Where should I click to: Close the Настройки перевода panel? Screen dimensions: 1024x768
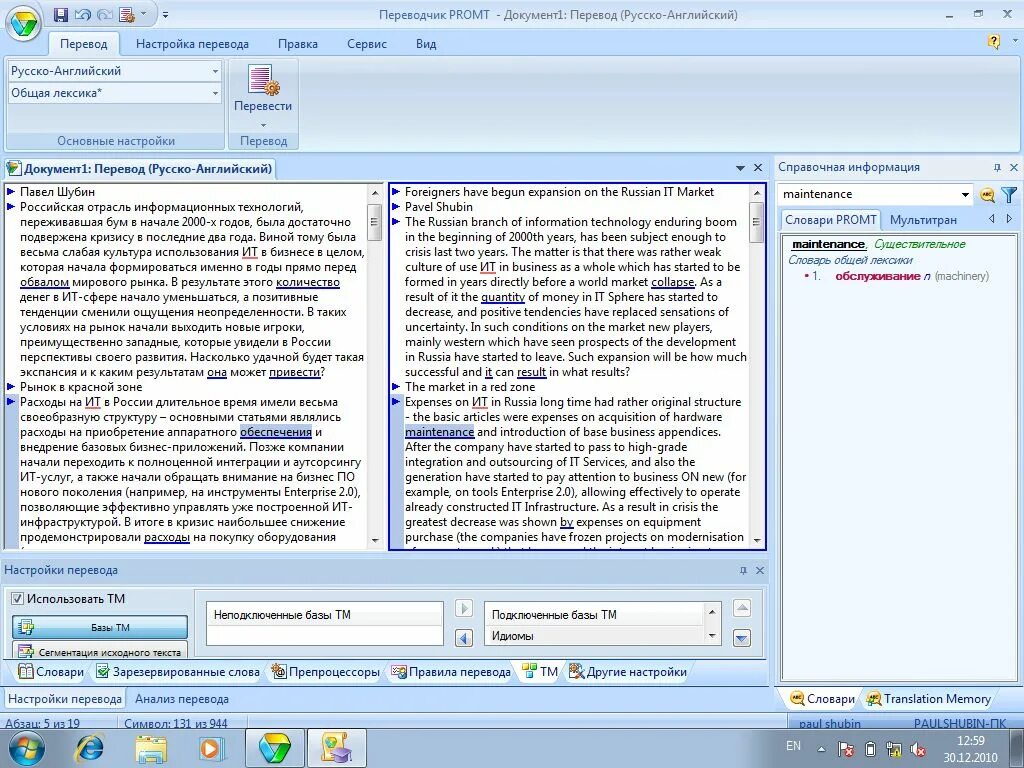[760, 570]
